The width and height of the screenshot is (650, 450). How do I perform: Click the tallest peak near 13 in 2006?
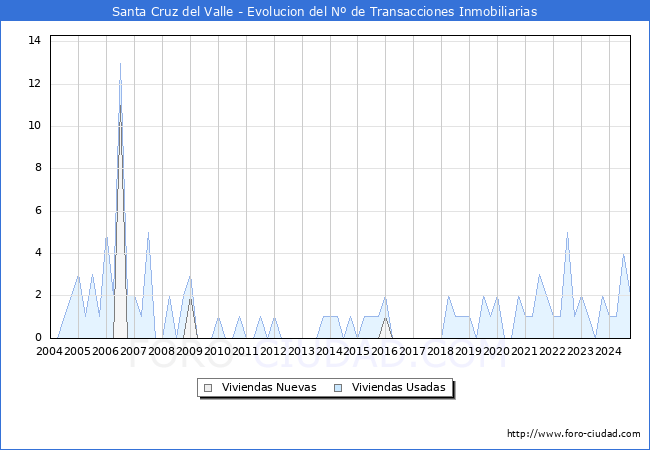tap(121, 64)
